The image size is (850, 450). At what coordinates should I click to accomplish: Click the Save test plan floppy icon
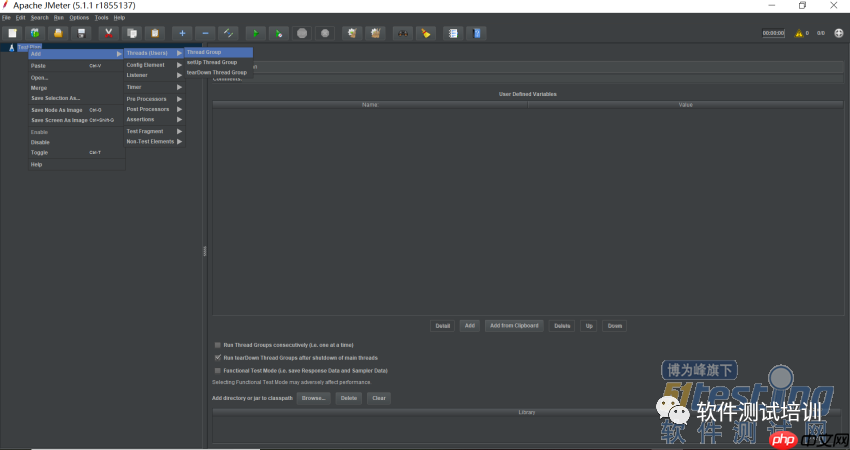pos(82,33)
